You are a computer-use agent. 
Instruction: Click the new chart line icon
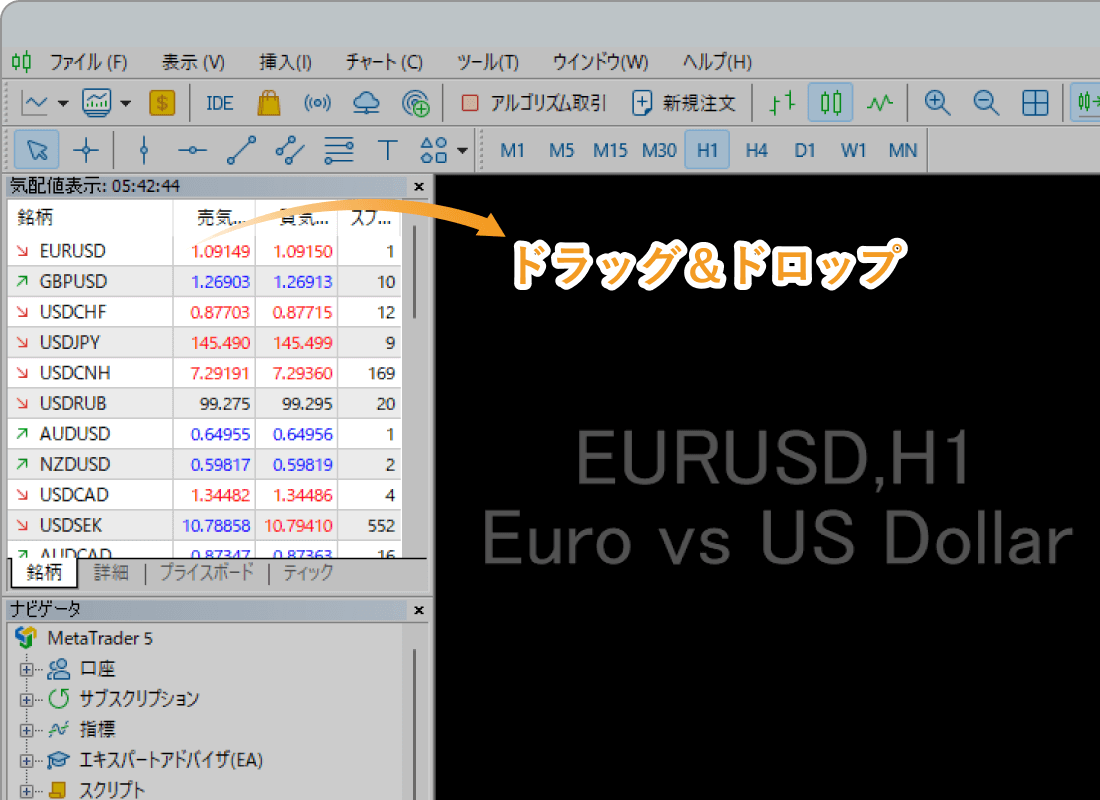tap(35, 103)
